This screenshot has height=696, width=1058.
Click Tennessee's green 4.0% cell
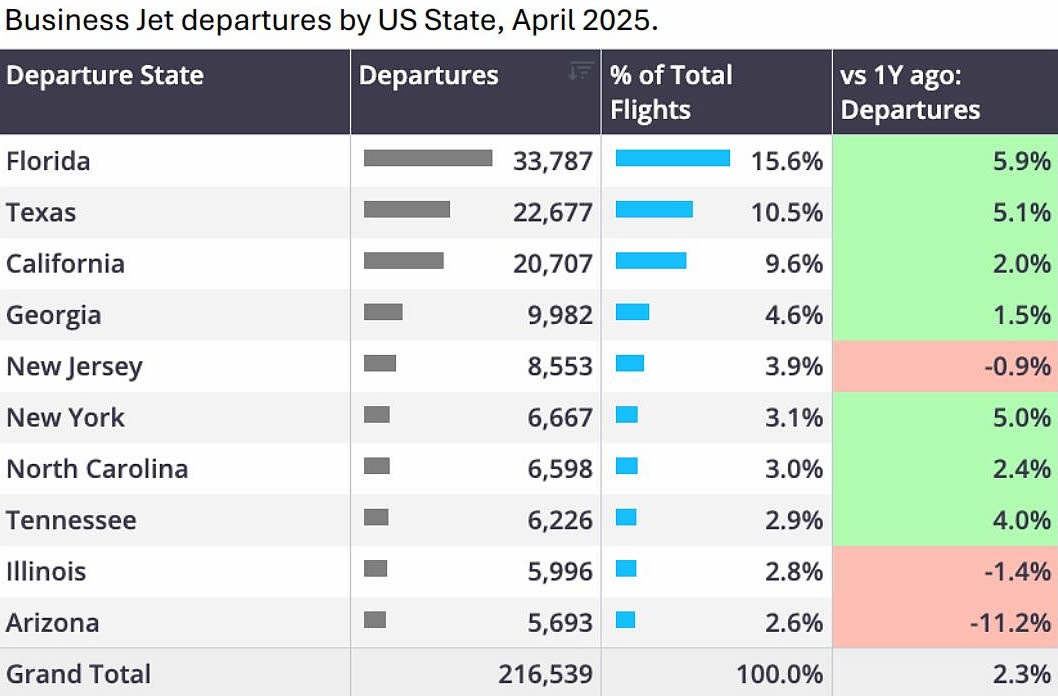coord(945,520)
